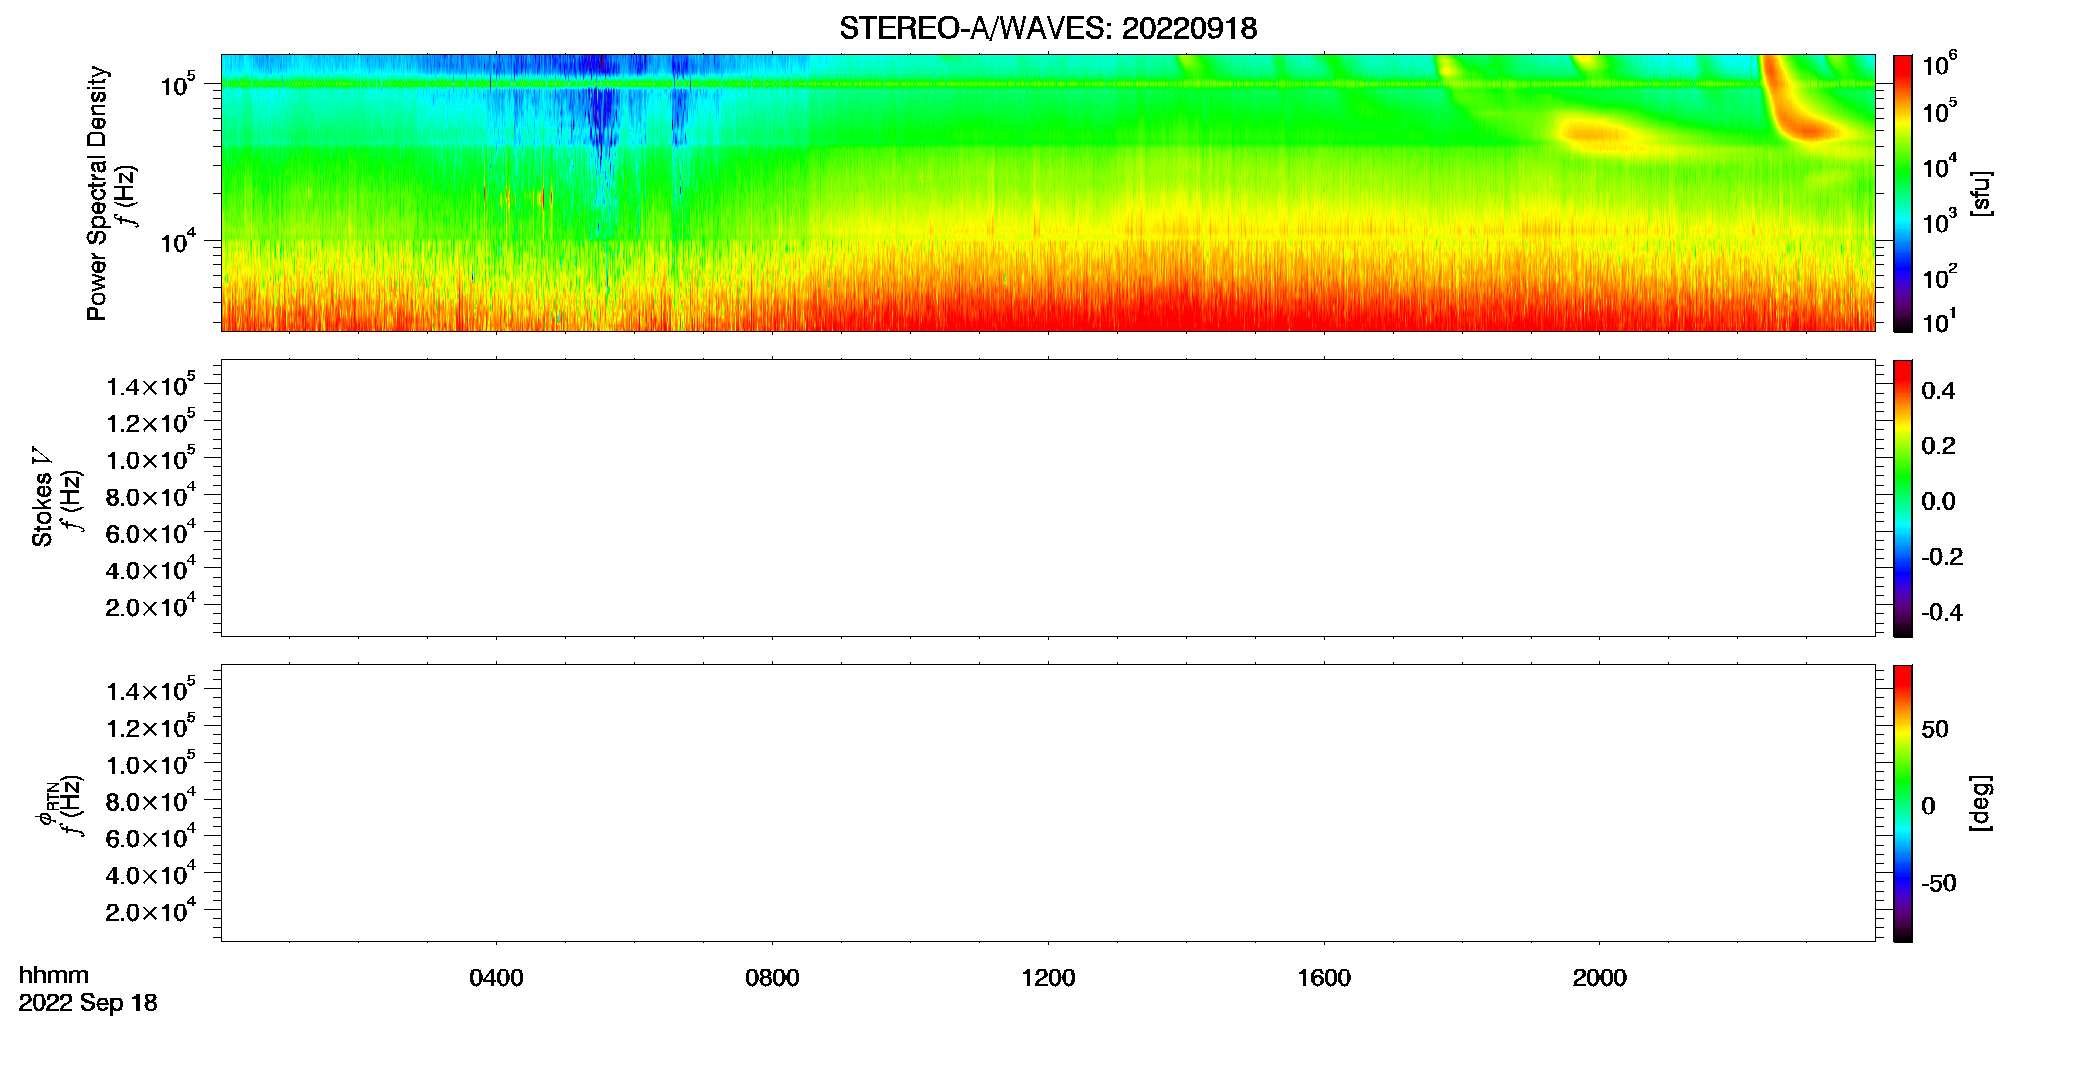Click the spectrogram panel's 10^4 frequency tick label
2096x1080 pixels.
coord(178,241)
